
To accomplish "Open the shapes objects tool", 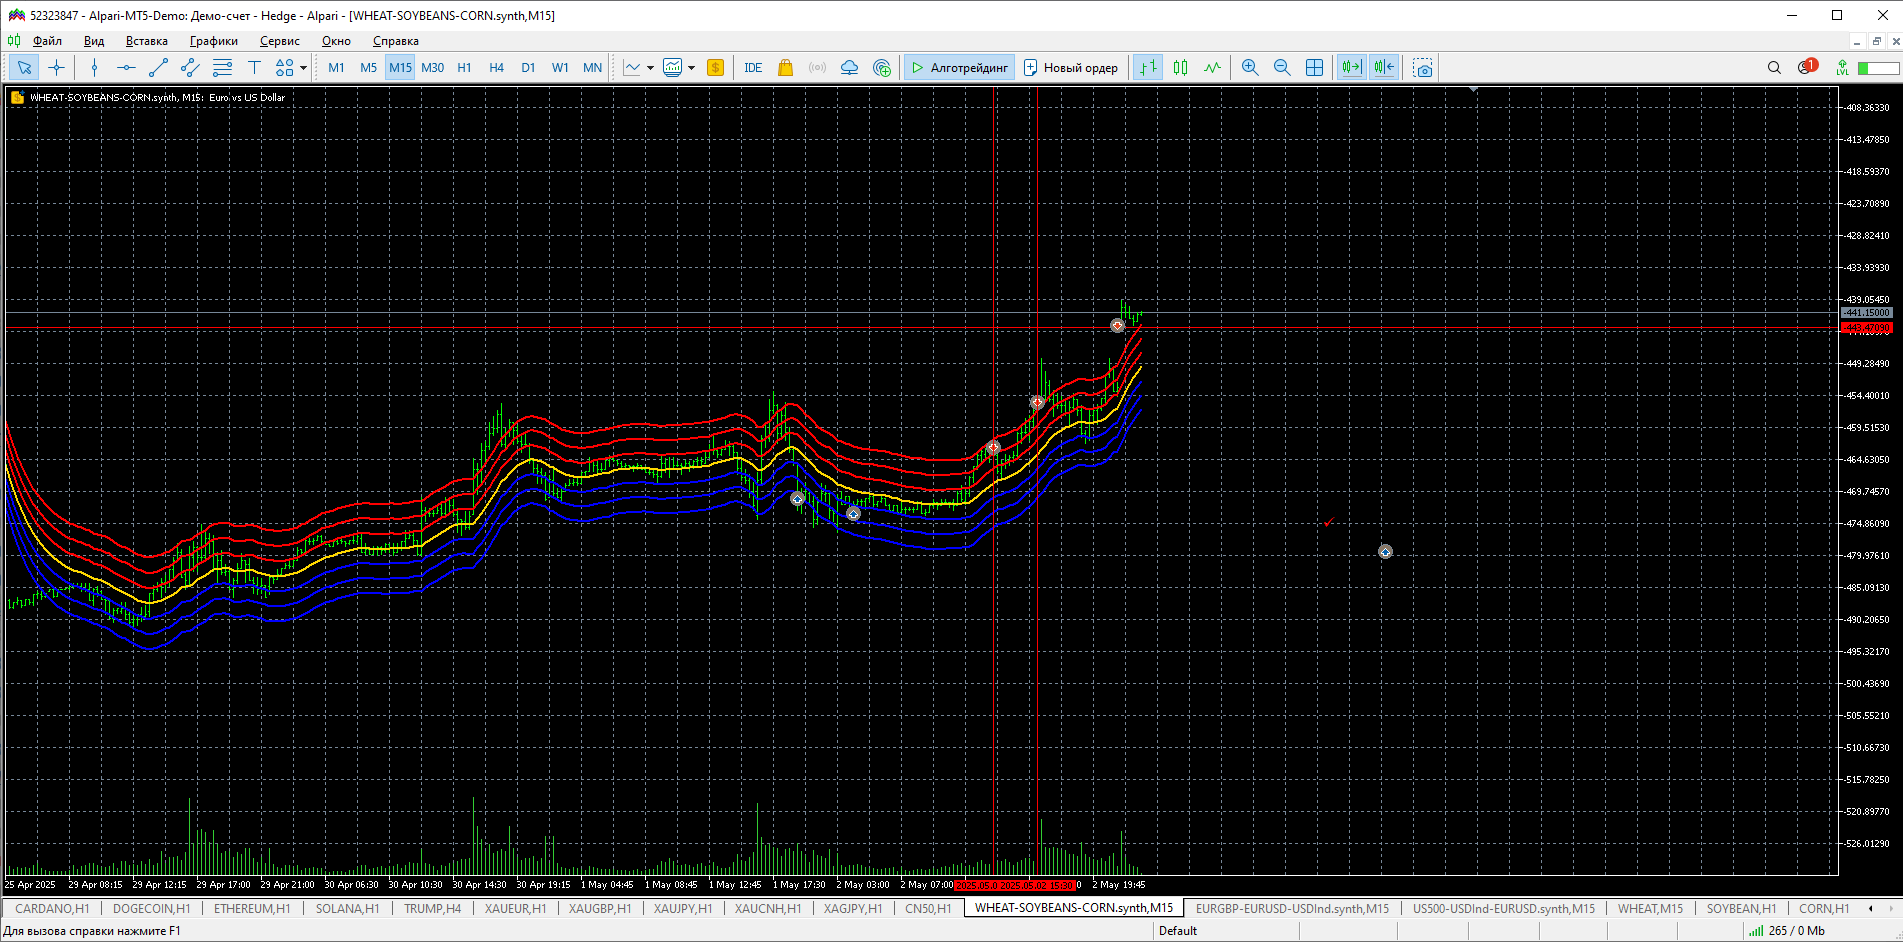I will (285, 68).
